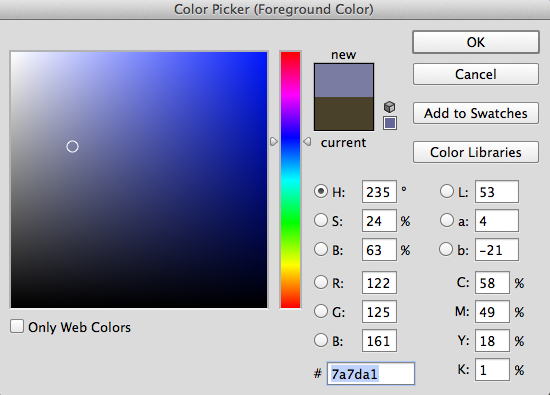The width and height of the screenshot is (550, 395).
Task: Click the right hue slider arrow handle
Action: tap(307, 141)
